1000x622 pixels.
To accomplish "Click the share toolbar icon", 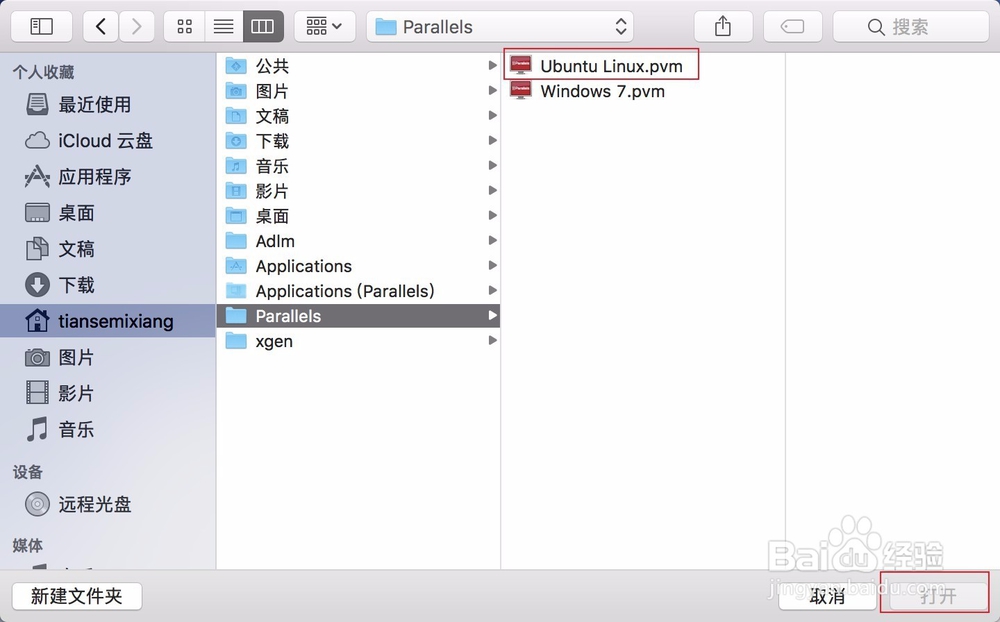I will (723, 26).
